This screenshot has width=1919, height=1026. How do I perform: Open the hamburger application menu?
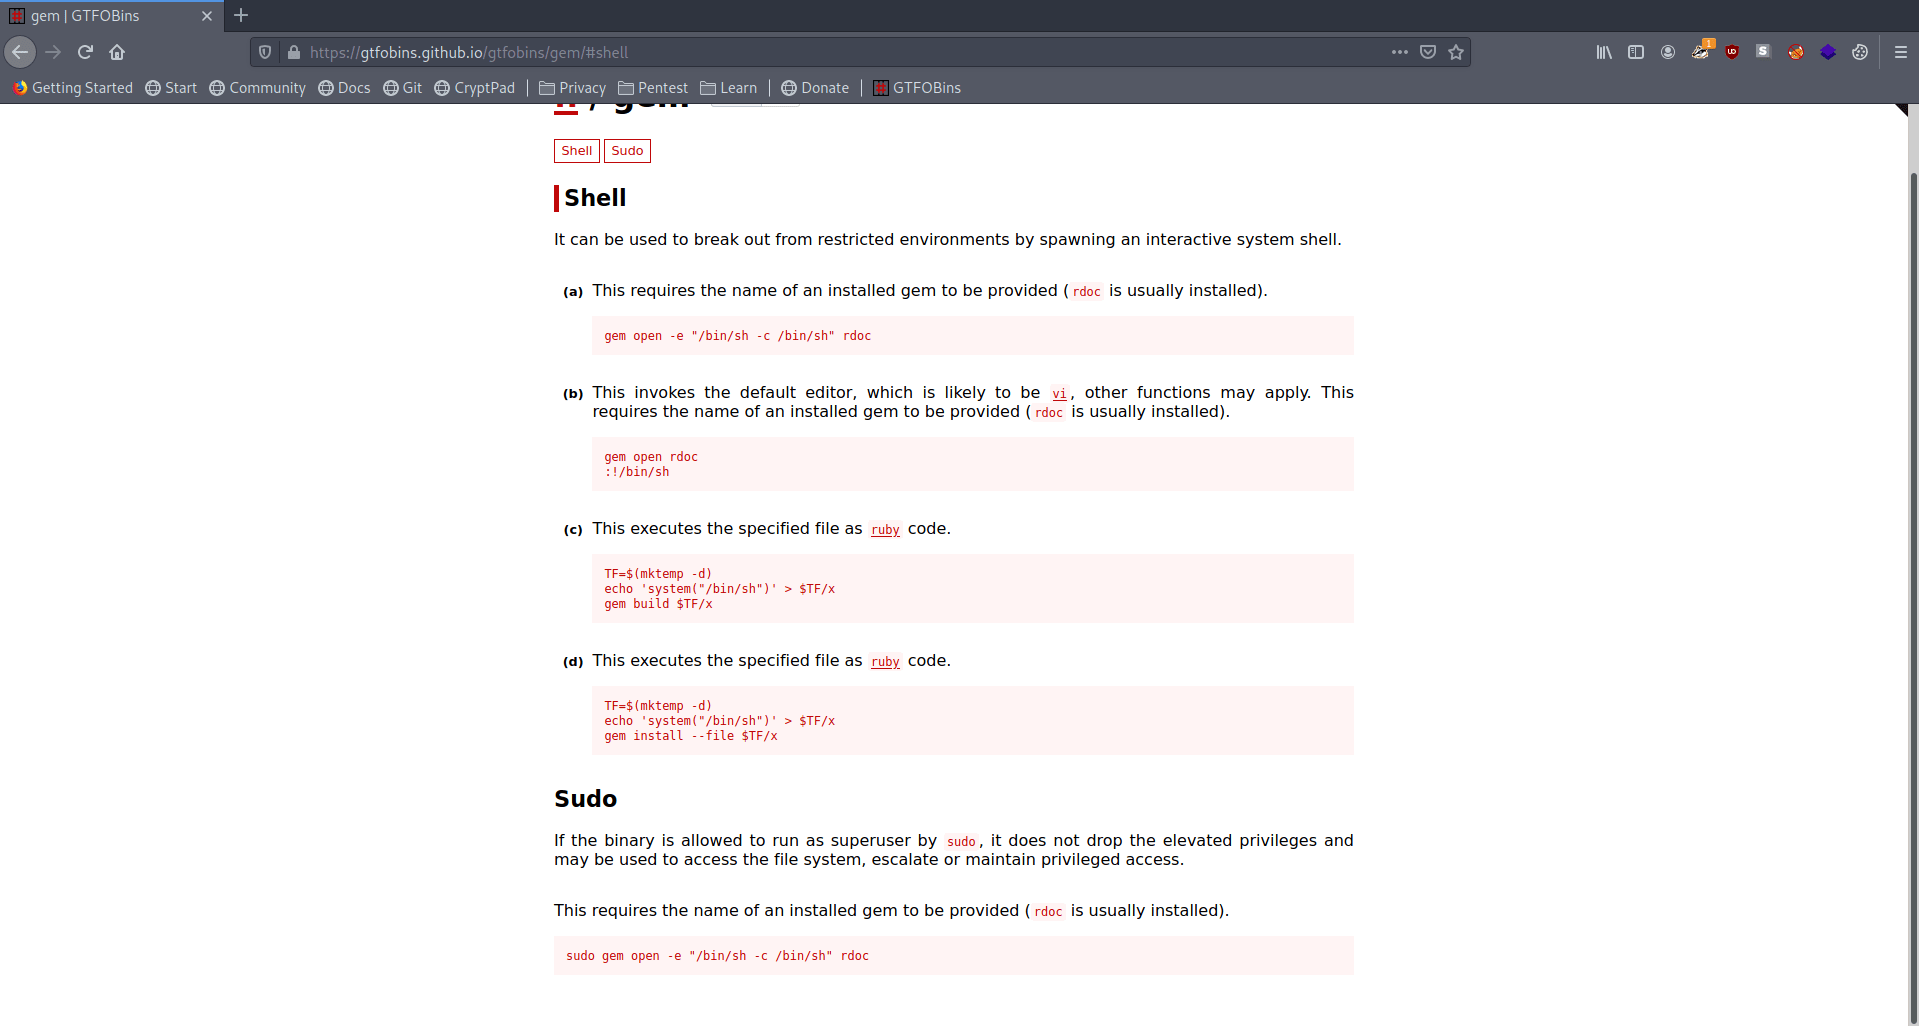coord(1901,52)
